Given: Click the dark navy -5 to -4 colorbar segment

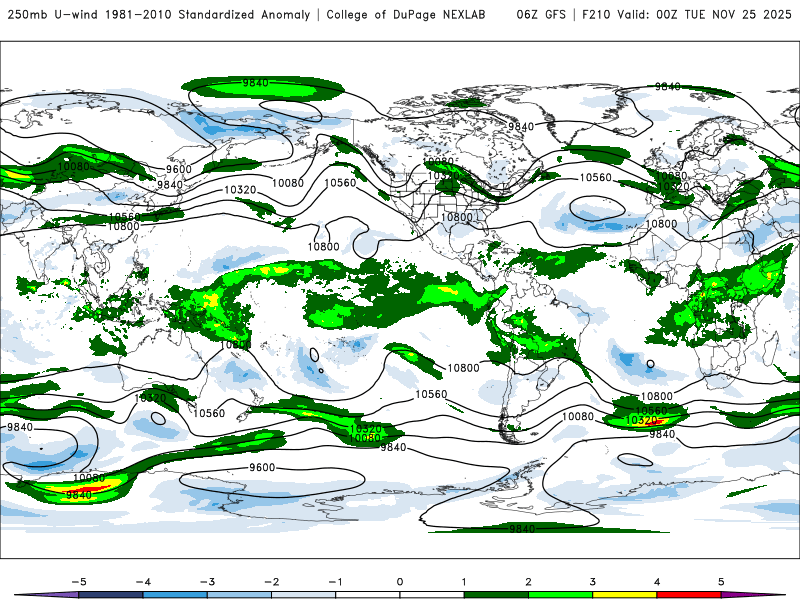Looking at the screenshot, I should [x=111, y=595].
